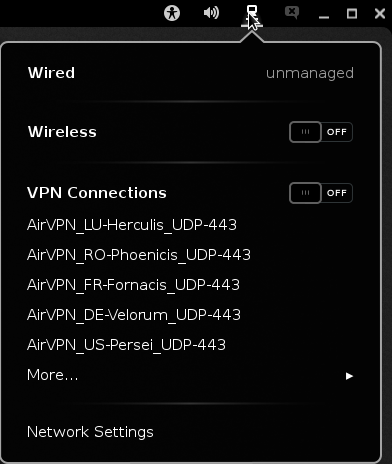Toggle the Wireless switch on
392x464 pixels.
[x=321, y=132]
